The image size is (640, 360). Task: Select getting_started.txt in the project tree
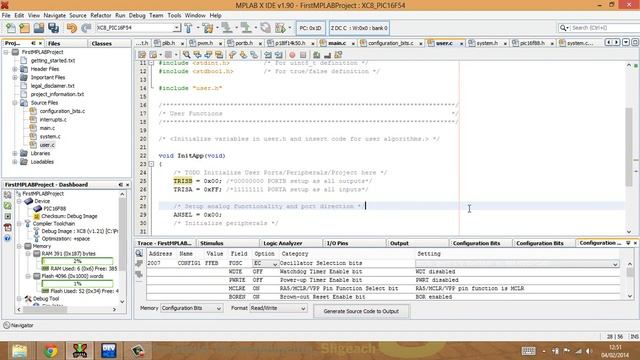[x=53, y=60]
